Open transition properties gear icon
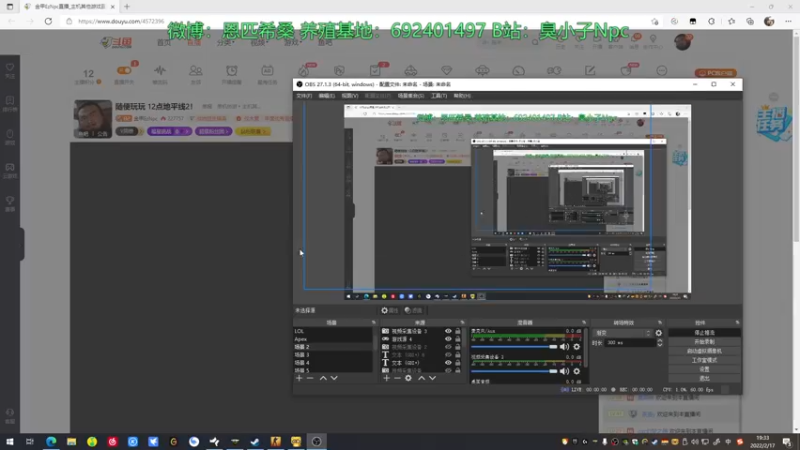Screen dimensions: 800x450 [x=659, y=333]
